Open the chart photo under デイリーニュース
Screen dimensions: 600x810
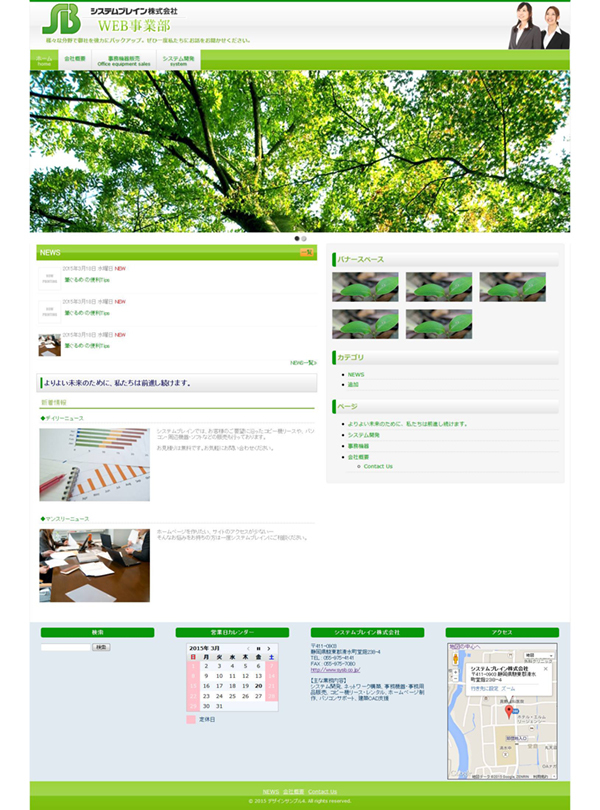point(95,464)
